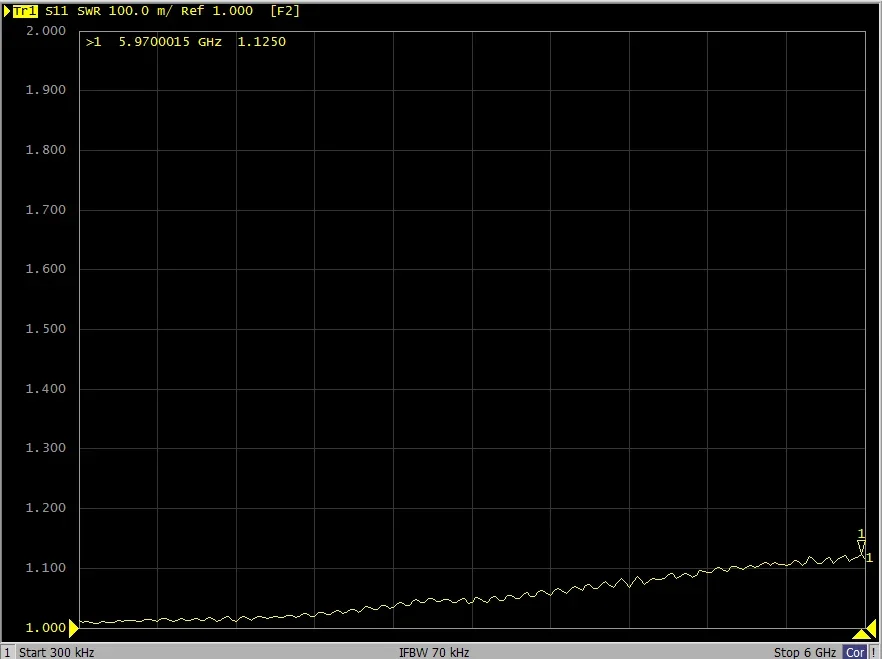The height and width of the screenshot is (659, 882).
Task: Click the marker 1 triangle on the trace
Action: click(x=861, y=547)
